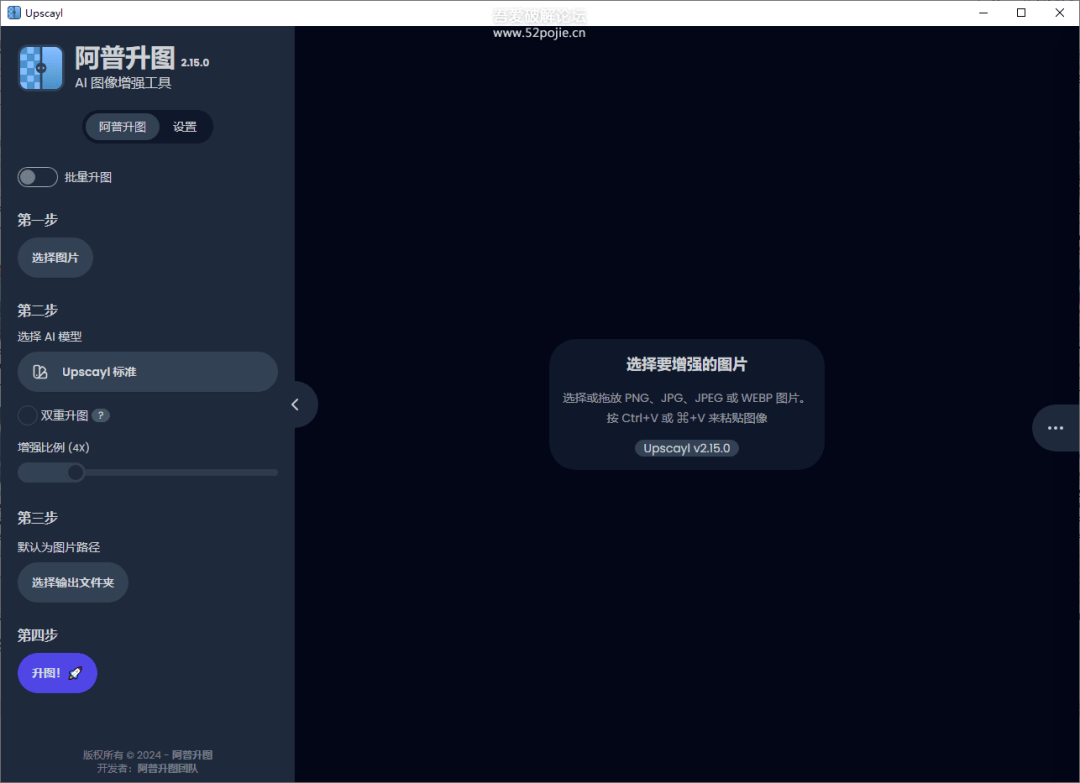The width and height of the screenshot is (1080, 783).
Task: Click the Upscayl title bar app icon
Action: [x=14, y=12]
